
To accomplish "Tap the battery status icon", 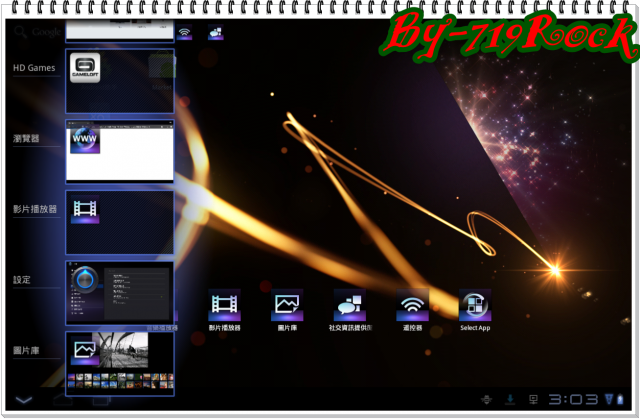I will click(620, 399).
